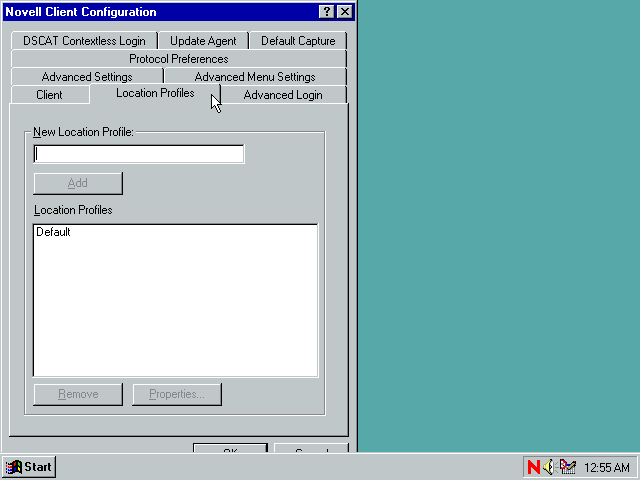Switch to Advanced Menu Settings tab
Viewport: 640px width, 480px height.
(255, 77)
